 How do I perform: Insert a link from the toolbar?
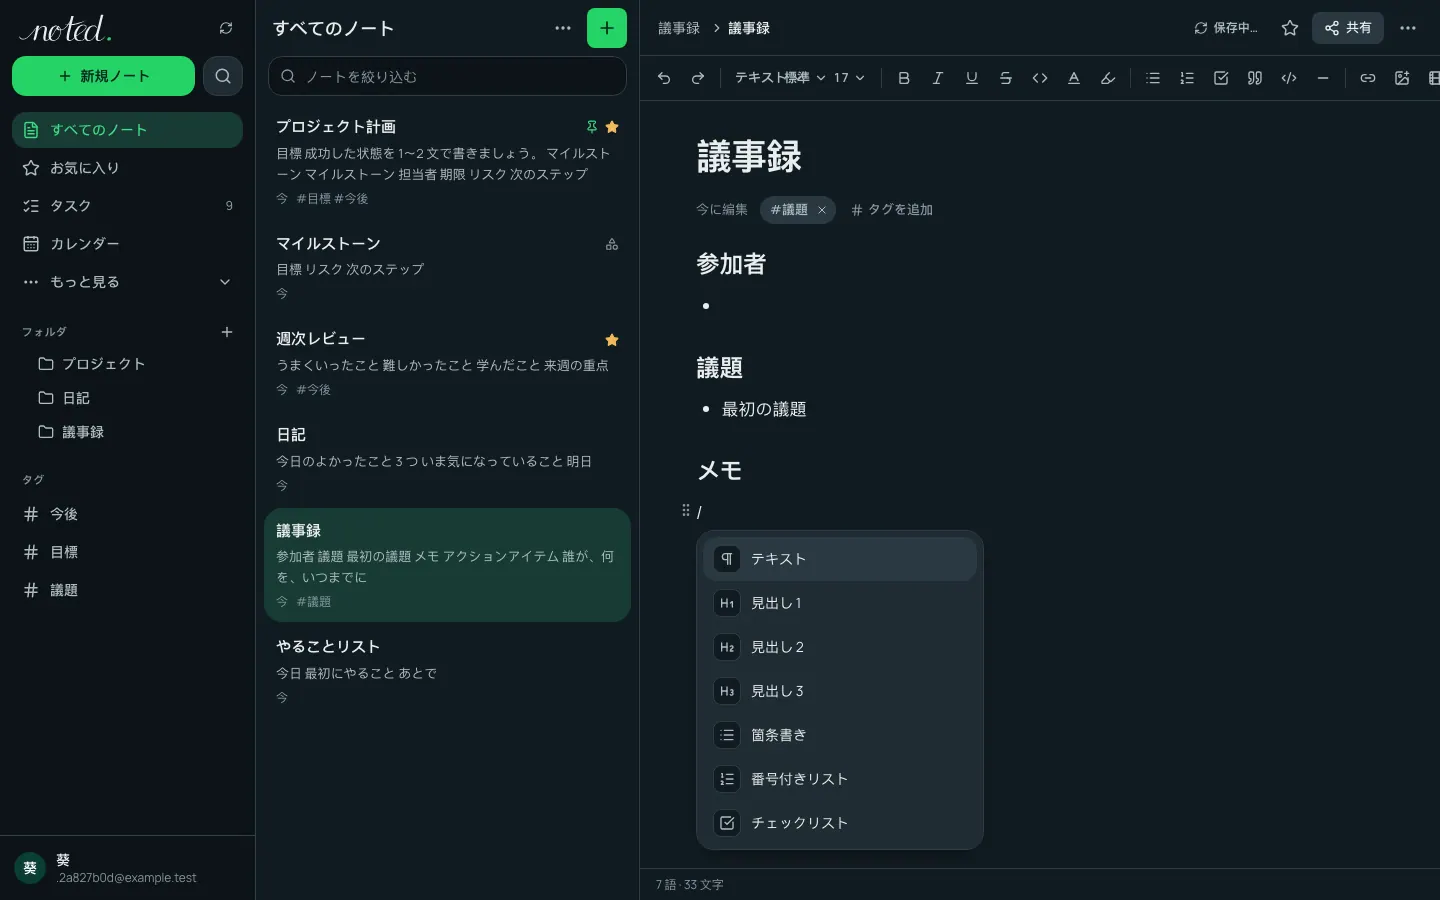[1368, 78]
